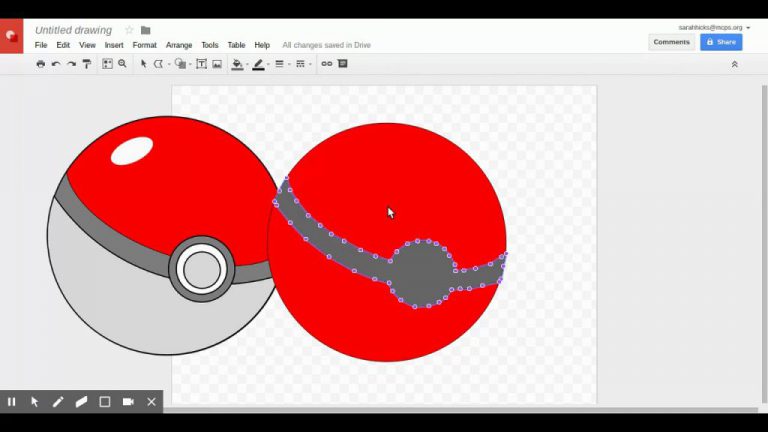Expand line color dropdown arrow

click(268, 64)
